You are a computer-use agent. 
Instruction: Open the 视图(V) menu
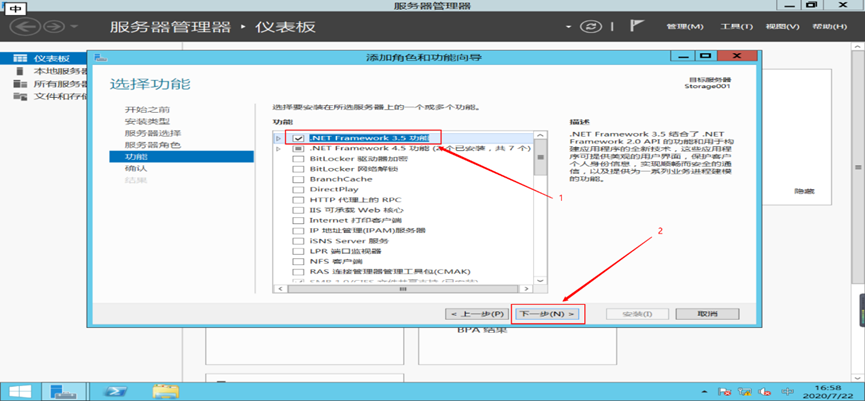[782, 26]
